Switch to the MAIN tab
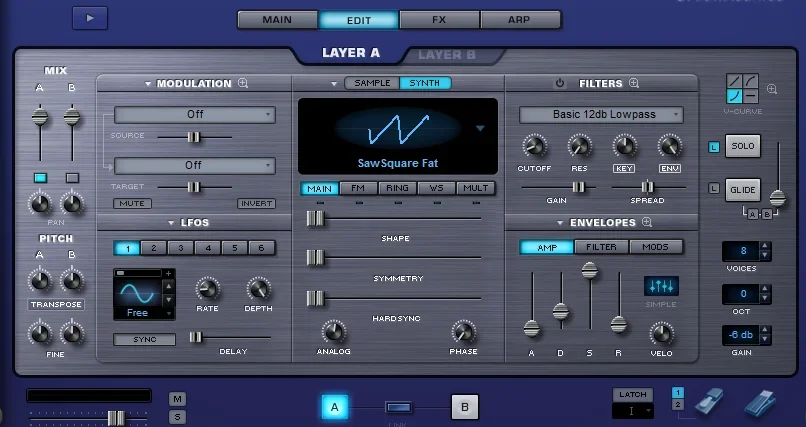This screenshot has height=427, width=806. (277, 20)
